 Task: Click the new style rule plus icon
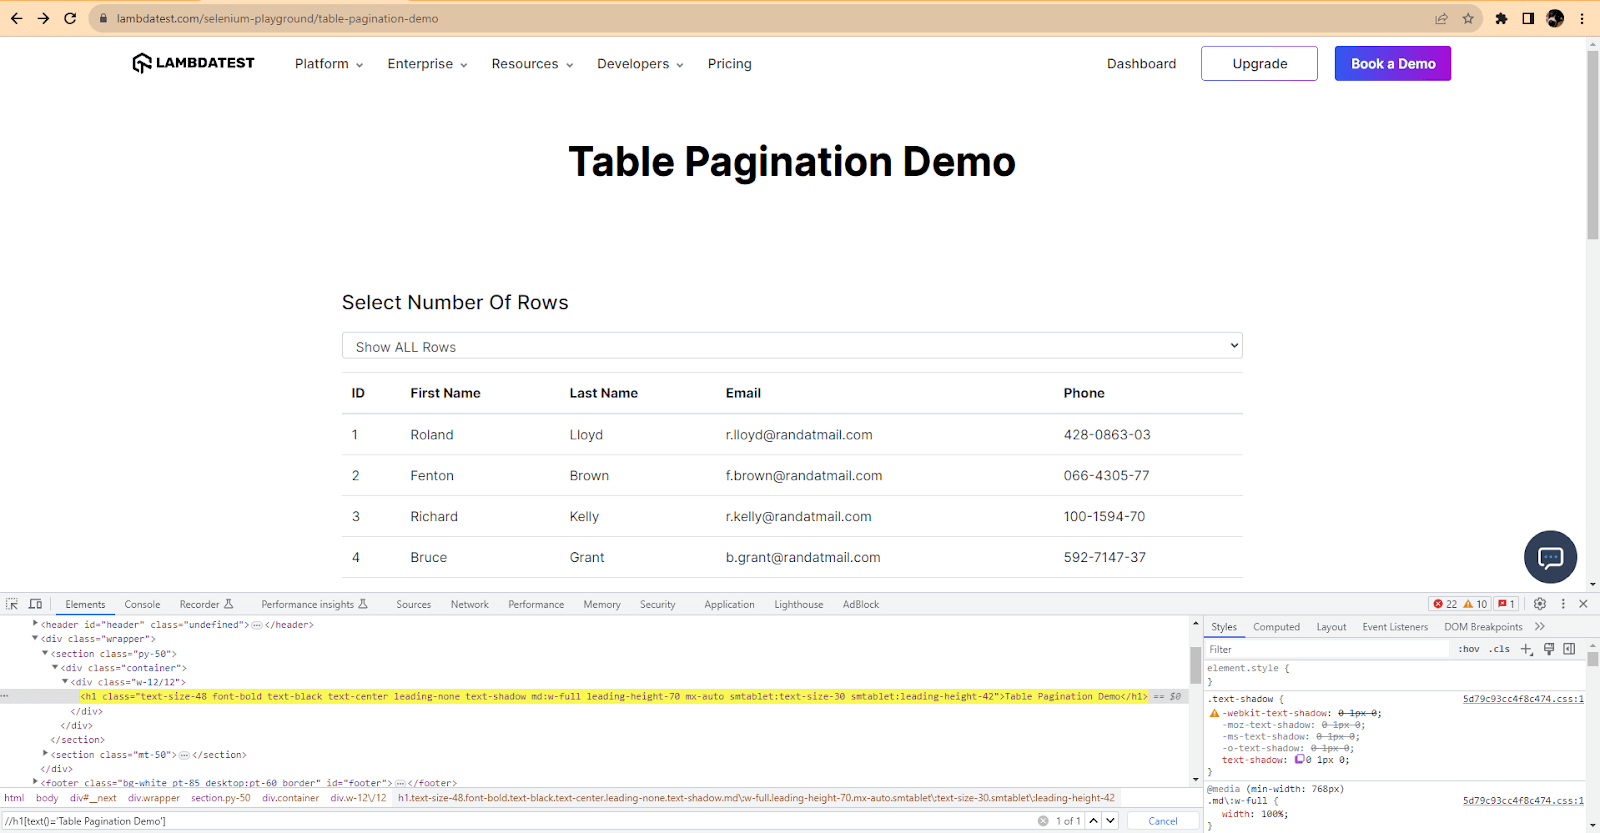click(x=1526, y=649)
